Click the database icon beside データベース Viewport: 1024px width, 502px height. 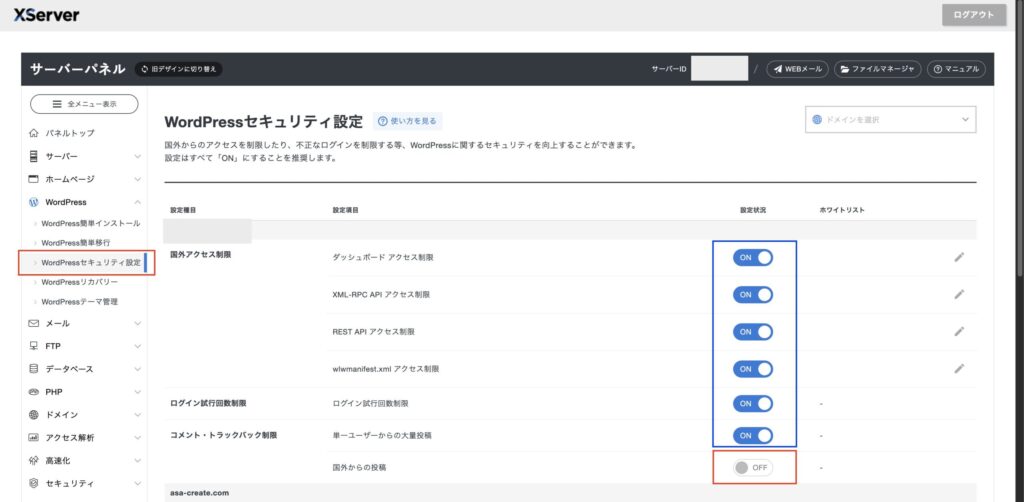[x=34, y=369]
